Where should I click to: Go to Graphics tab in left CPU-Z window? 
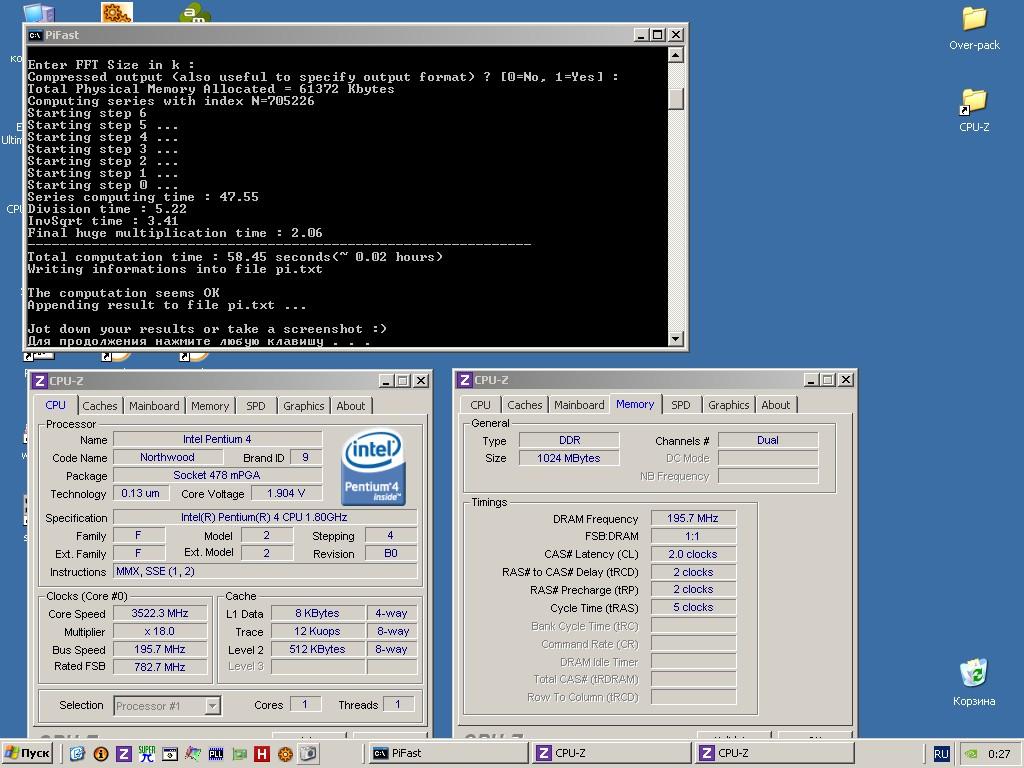304,406
